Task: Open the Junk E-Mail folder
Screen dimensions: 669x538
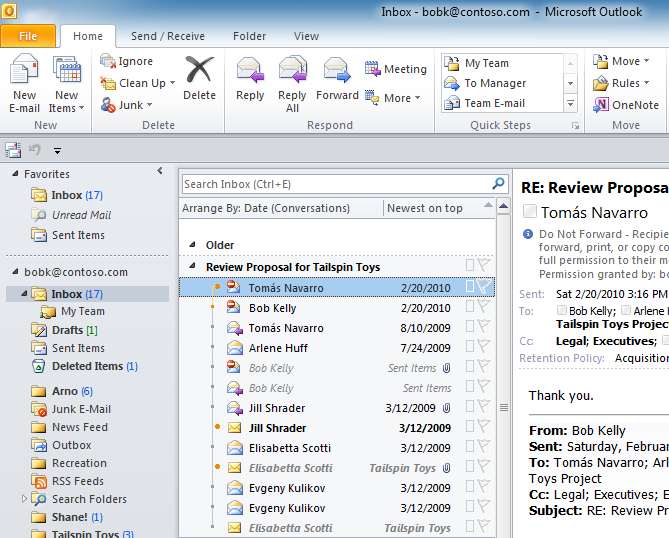Action: (x=71, y=409)
